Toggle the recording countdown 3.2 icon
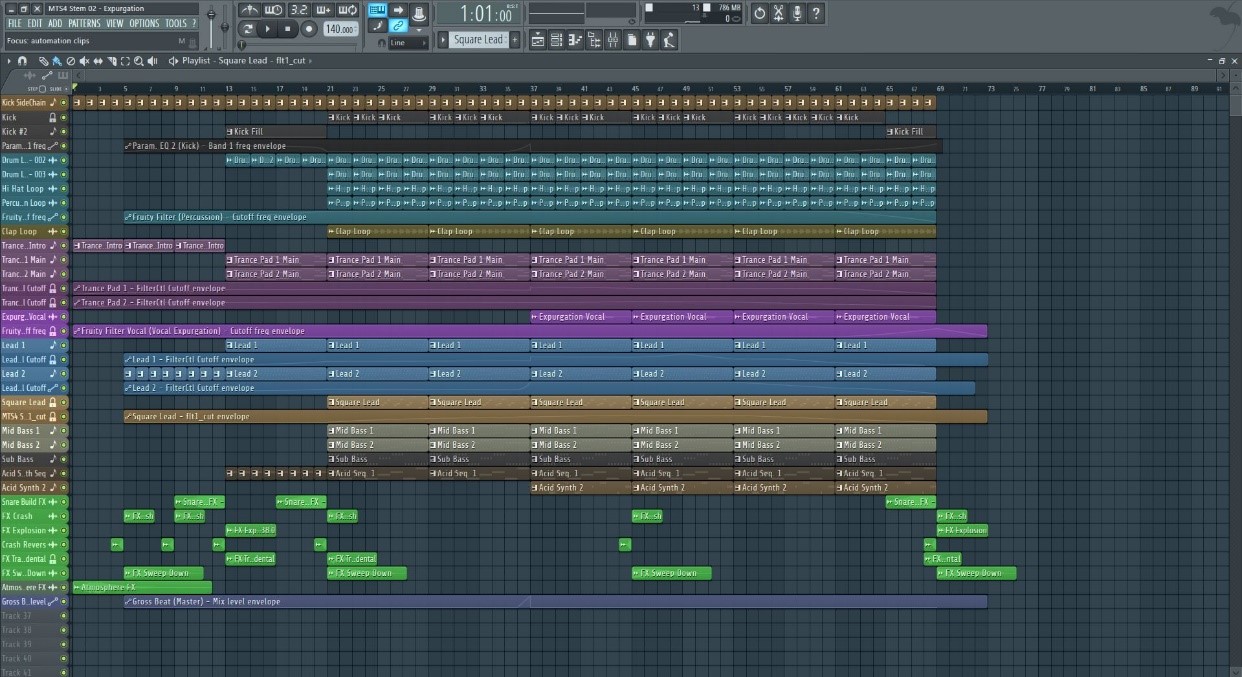Screen dimensions: 1242x677 (x=300, y=10)
